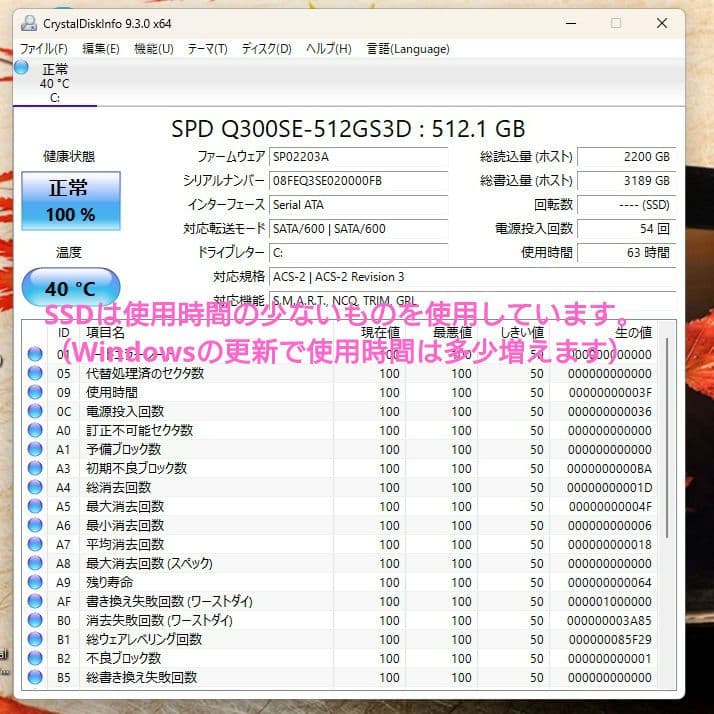714x714 pixels.
Task: Click status icon for 初期不良ブロック数 row
Action: 35,468
